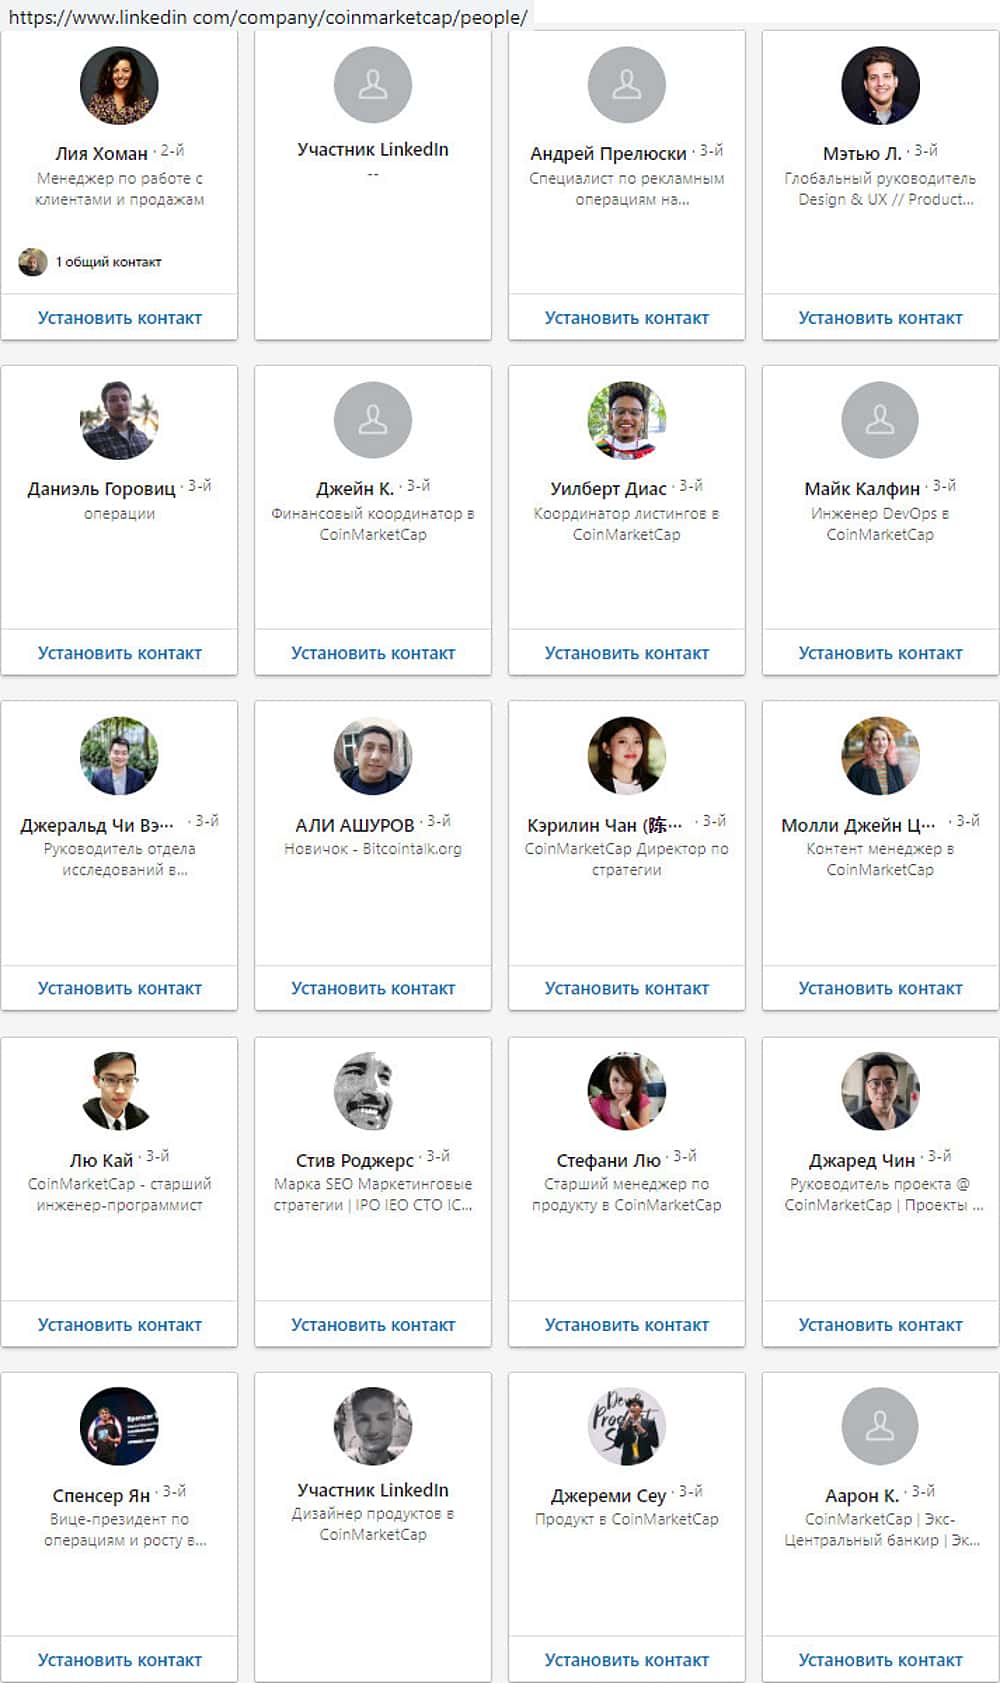This screenshot has height=1683, width=1000.
Task: Click Джейн К.'s default avatar icon
Action: point(373,421)
